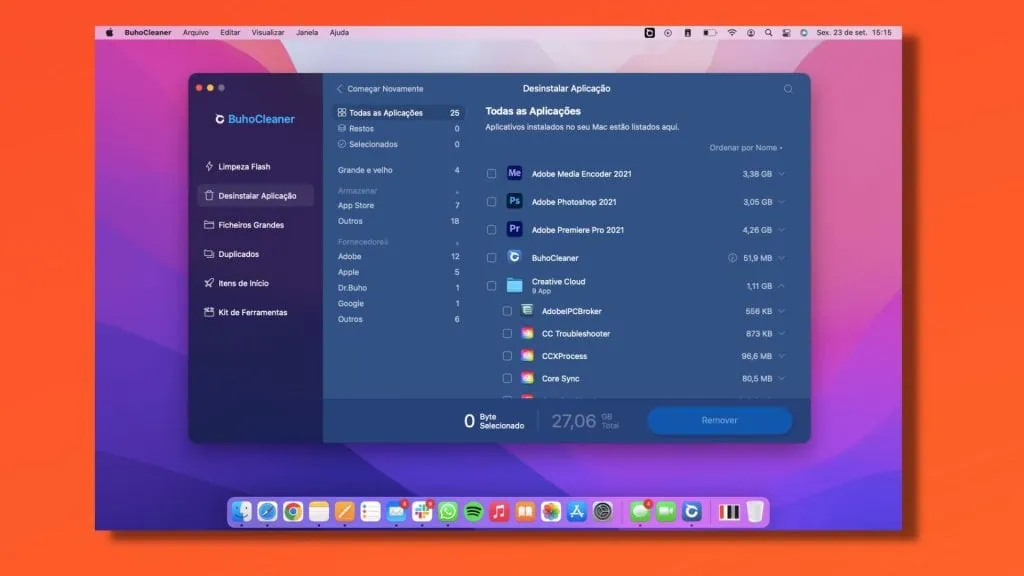This screenshot has height=576, width=1024.
Task: Expand Adobe Premiere Pro 2021 details
Action: [x=781, y=230]
